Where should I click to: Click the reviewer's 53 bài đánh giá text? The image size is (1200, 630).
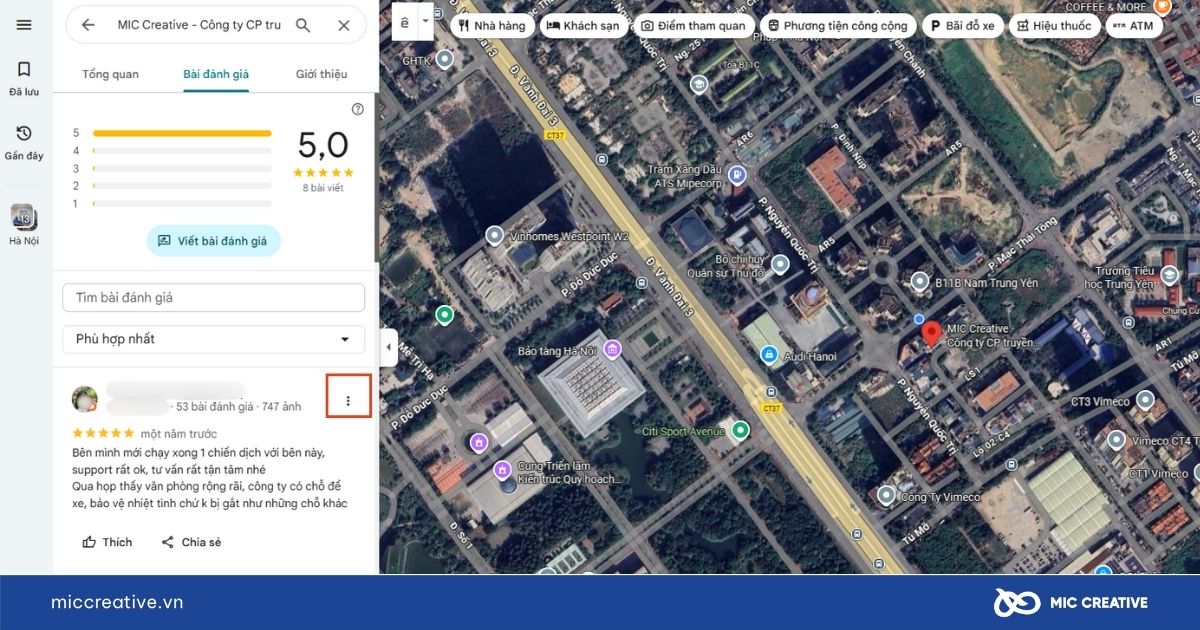[x=214, y=407]
